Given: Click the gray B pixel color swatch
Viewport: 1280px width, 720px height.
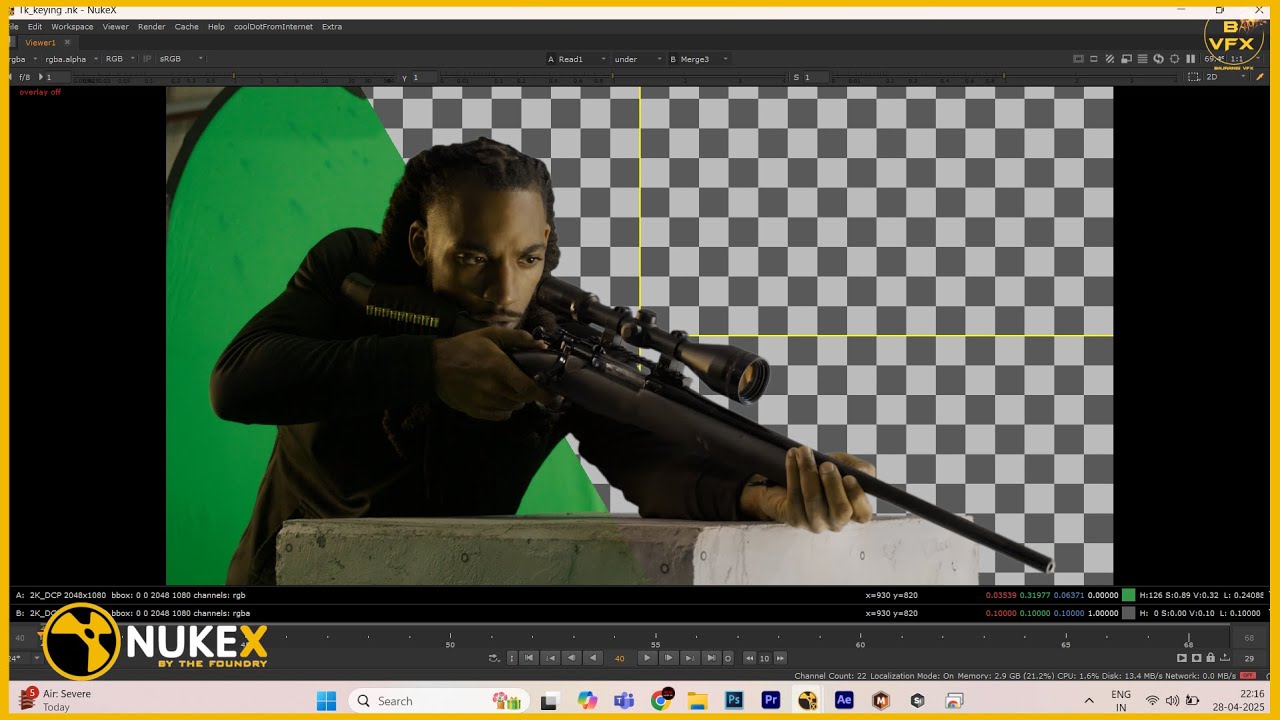Looking at the screenshot, I should pyautogui.click(x=1128, y=613).
